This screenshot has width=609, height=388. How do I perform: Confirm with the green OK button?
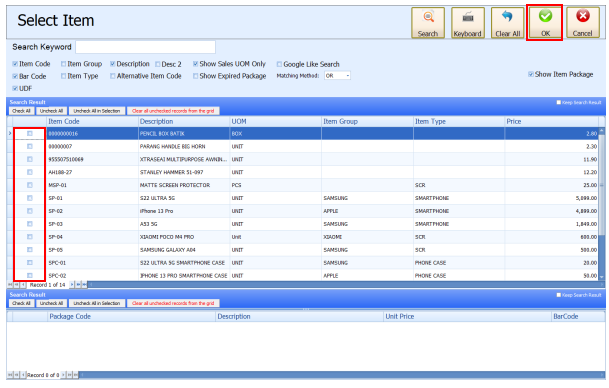coord(545,23)
